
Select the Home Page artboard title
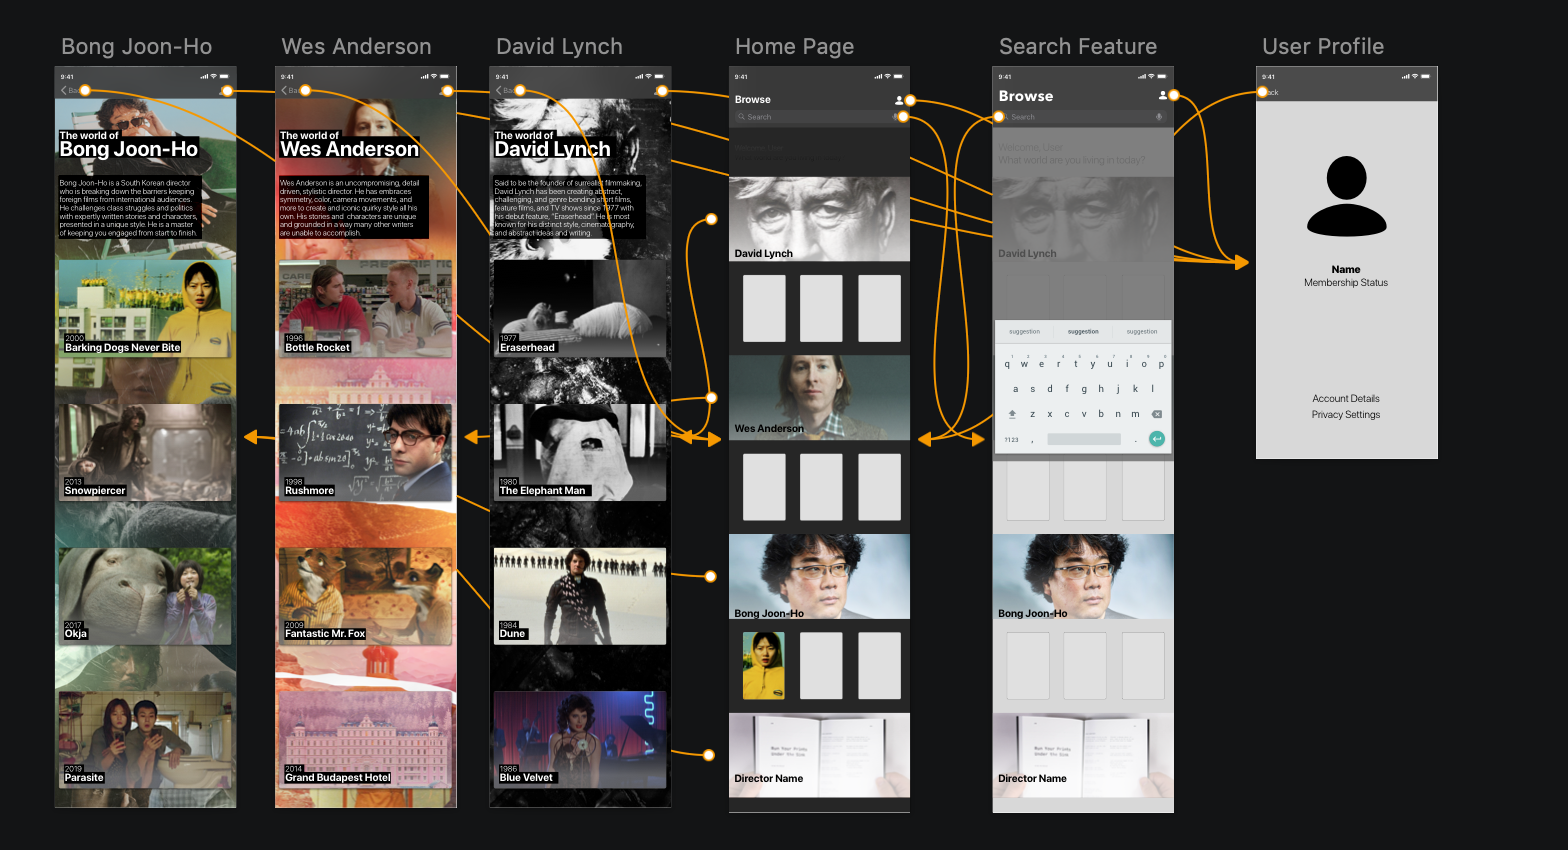(x=795, y=47)
